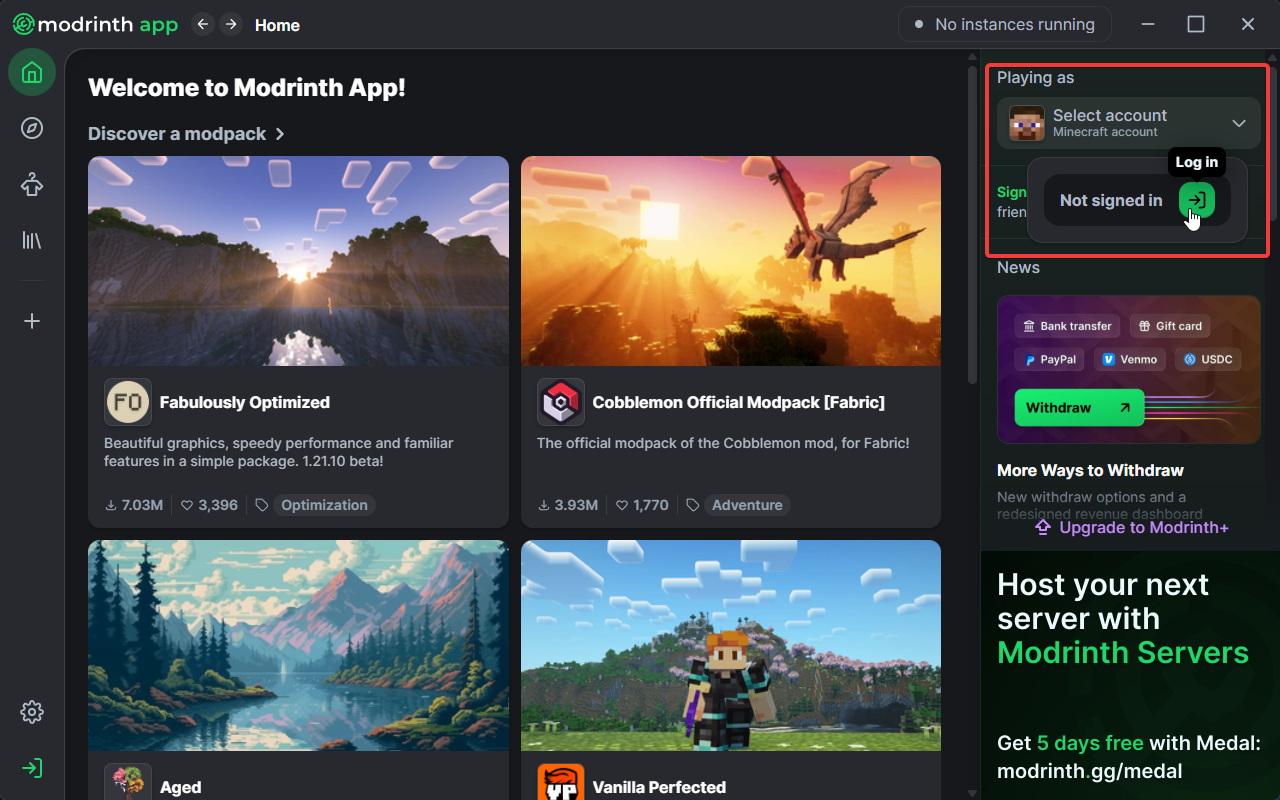Viewport: 1280px width, 800px height.
Task: Click the Gift card chip
Action: [x=1169, y=326]
